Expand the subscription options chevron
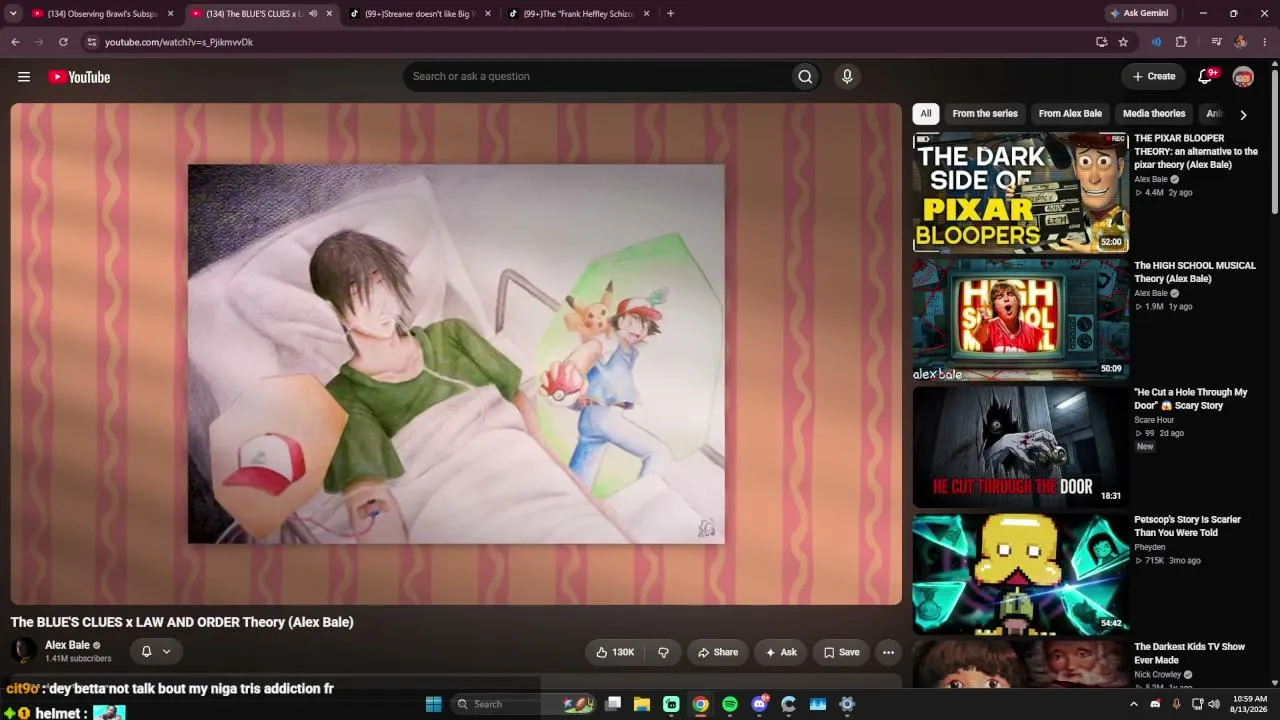1280x720 pixels. click(166, 652)
